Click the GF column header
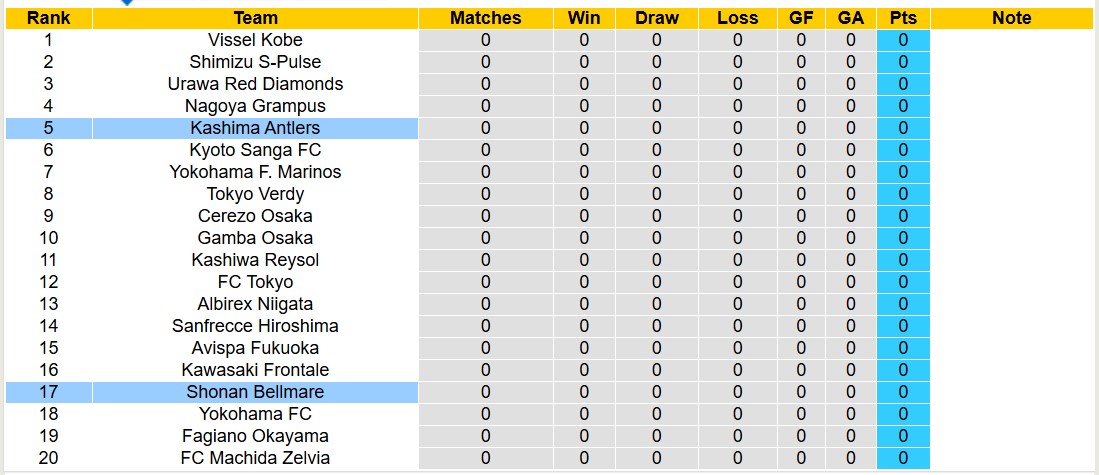This screenshot has height=475, width=1099. 801,18
